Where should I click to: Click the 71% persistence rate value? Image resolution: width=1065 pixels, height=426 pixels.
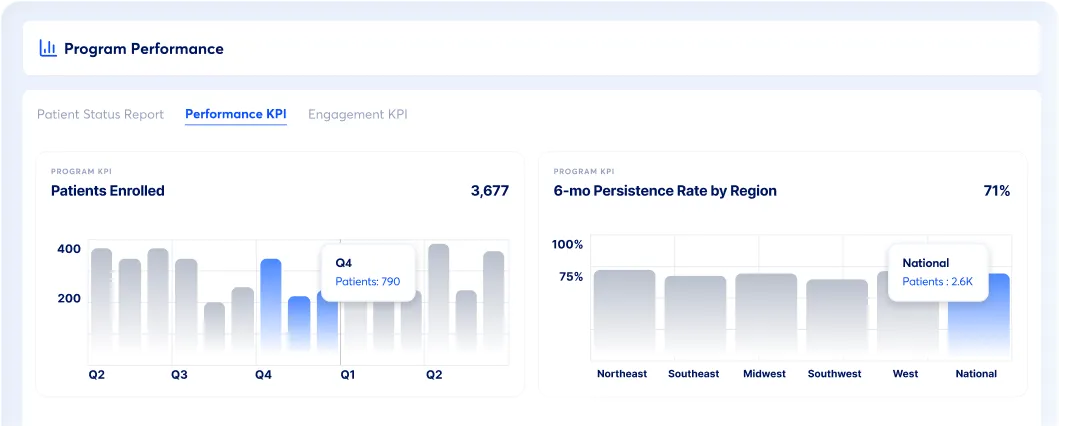pos(996,191)
